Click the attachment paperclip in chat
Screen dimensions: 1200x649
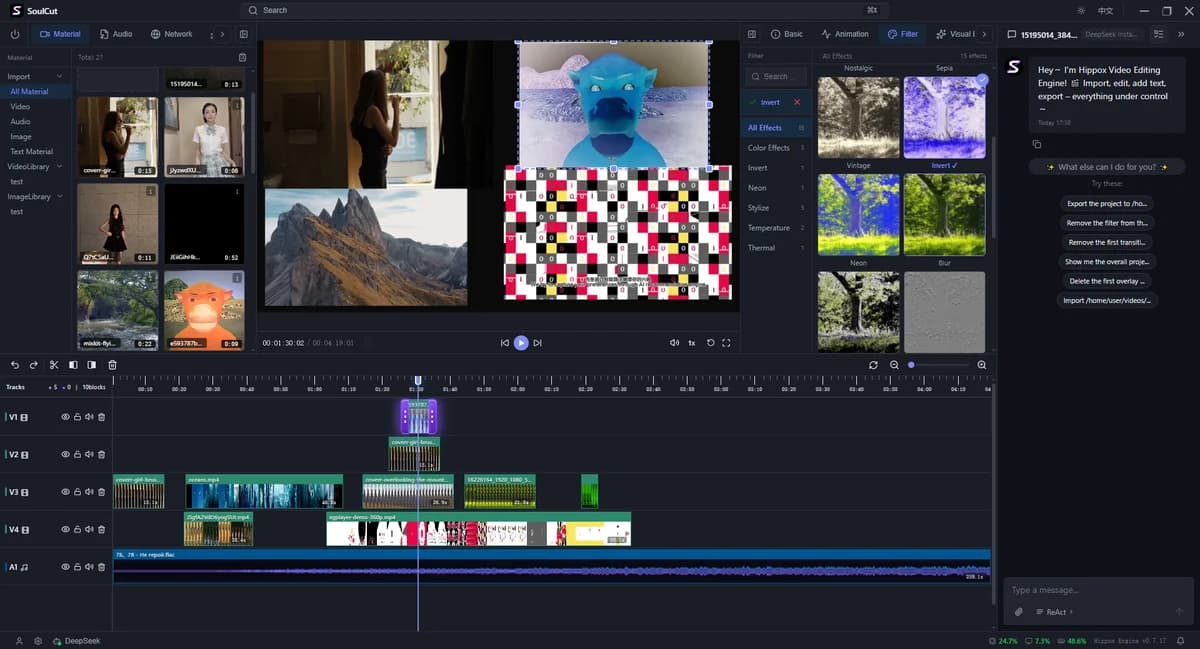point(1019,612)
